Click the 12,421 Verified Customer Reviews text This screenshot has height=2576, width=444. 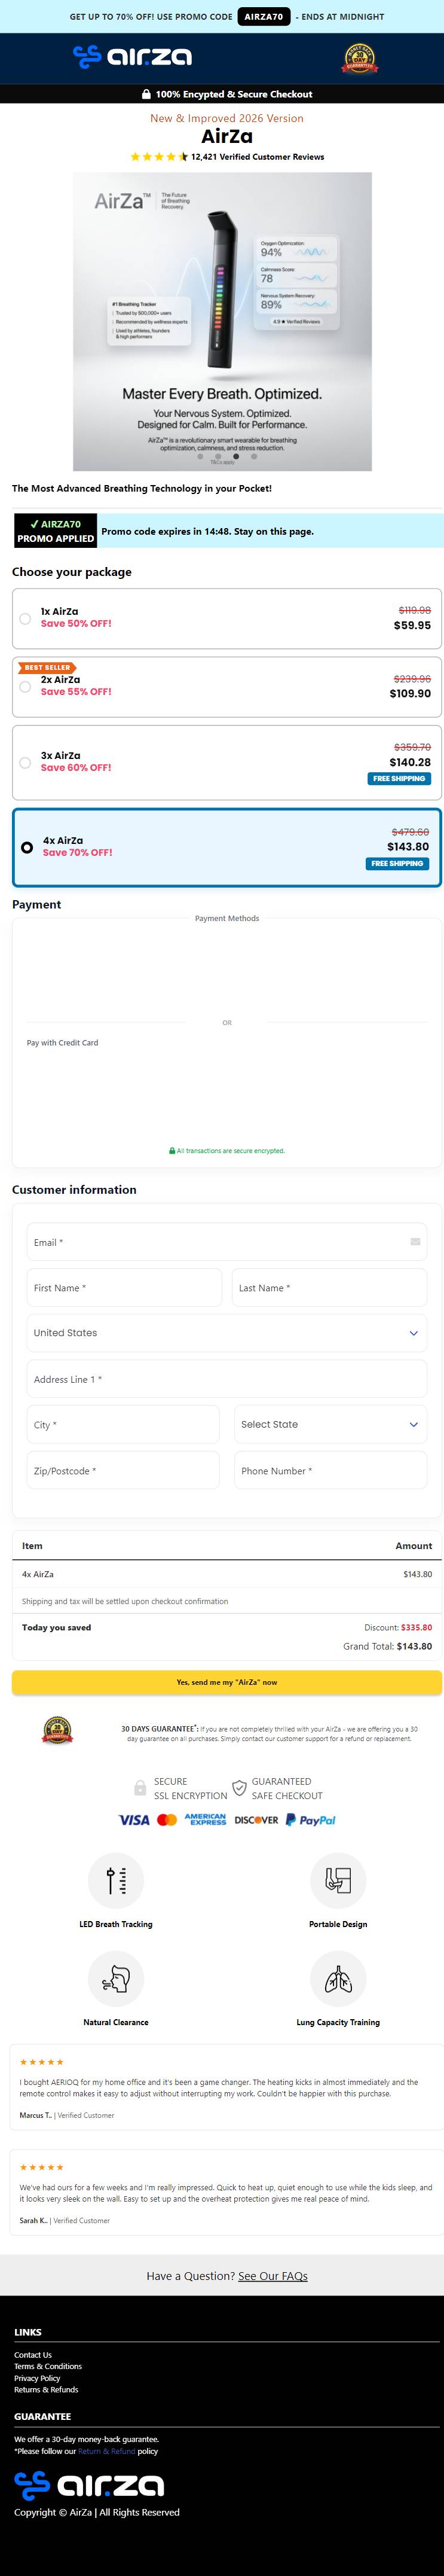257,157
